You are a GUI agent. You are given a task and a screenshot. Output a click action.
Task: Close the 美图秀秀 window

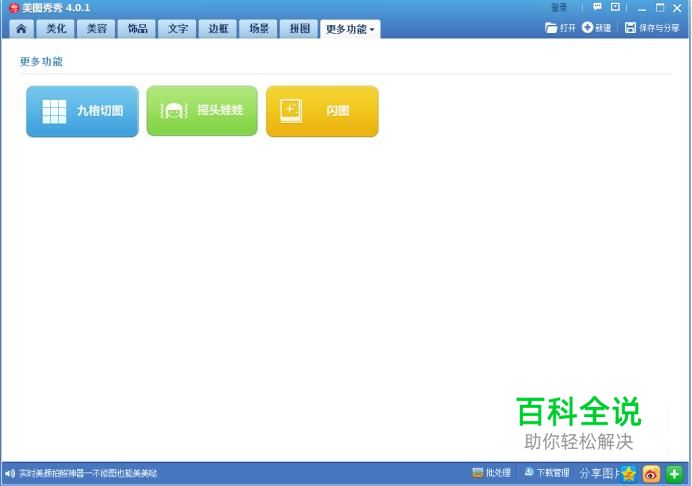click(677, 8)
